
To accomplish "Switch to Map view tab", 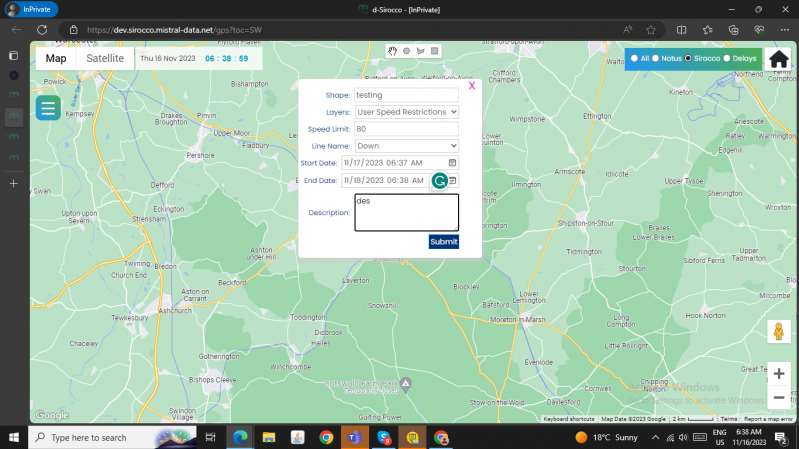I will [56, 59].
